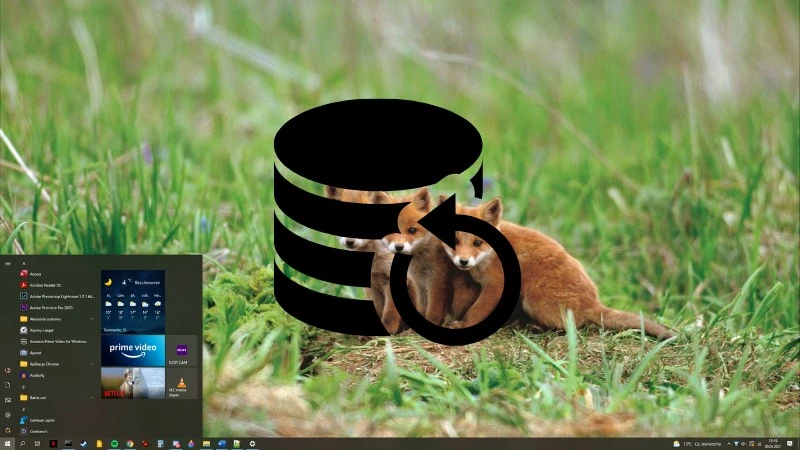Open Google Chrome from the taskbar
Screen dimensions: 800x450
coord(130,444)
